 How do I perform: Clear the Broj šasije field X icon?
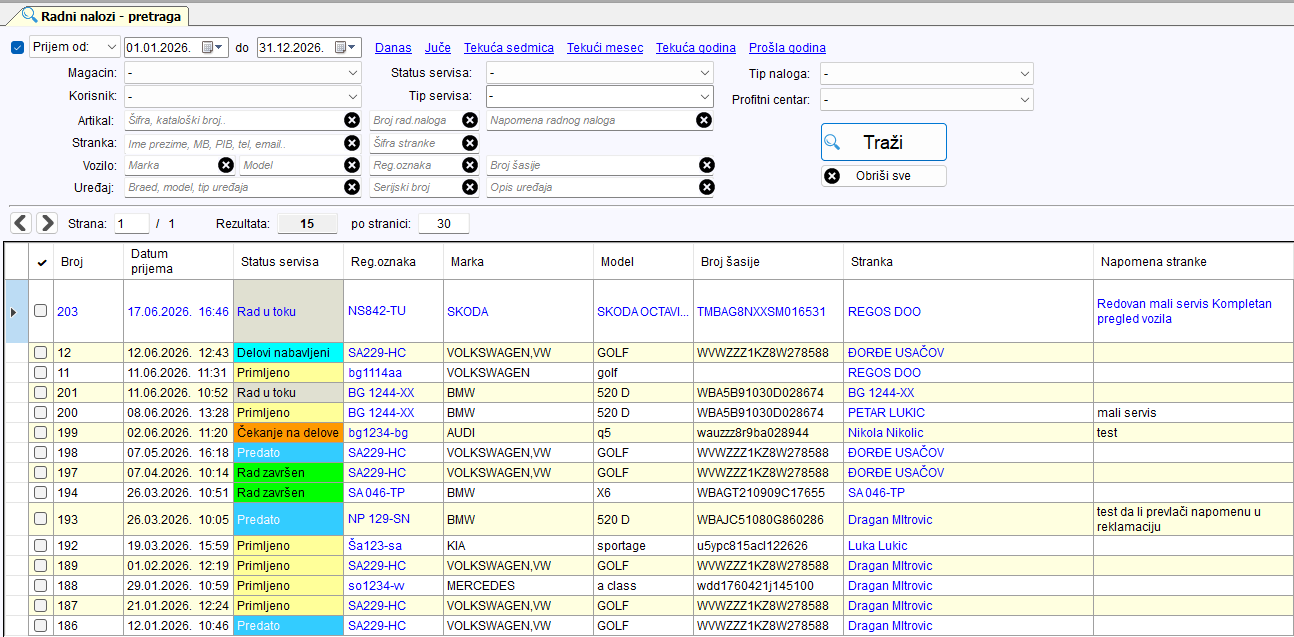pos(707,165)
